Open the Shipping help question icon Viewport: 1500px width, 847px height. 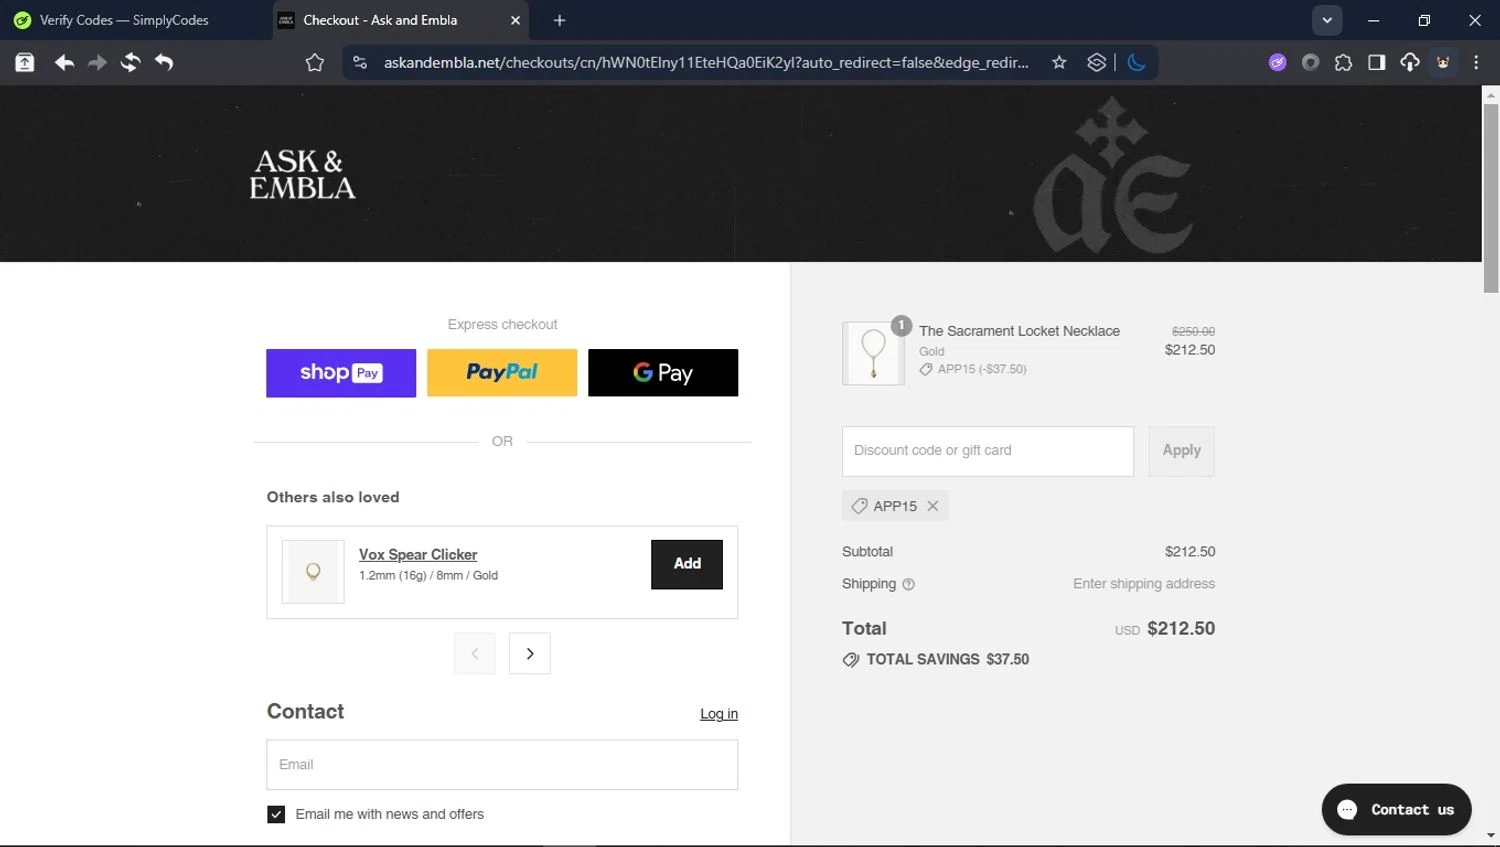click(908, 585)
